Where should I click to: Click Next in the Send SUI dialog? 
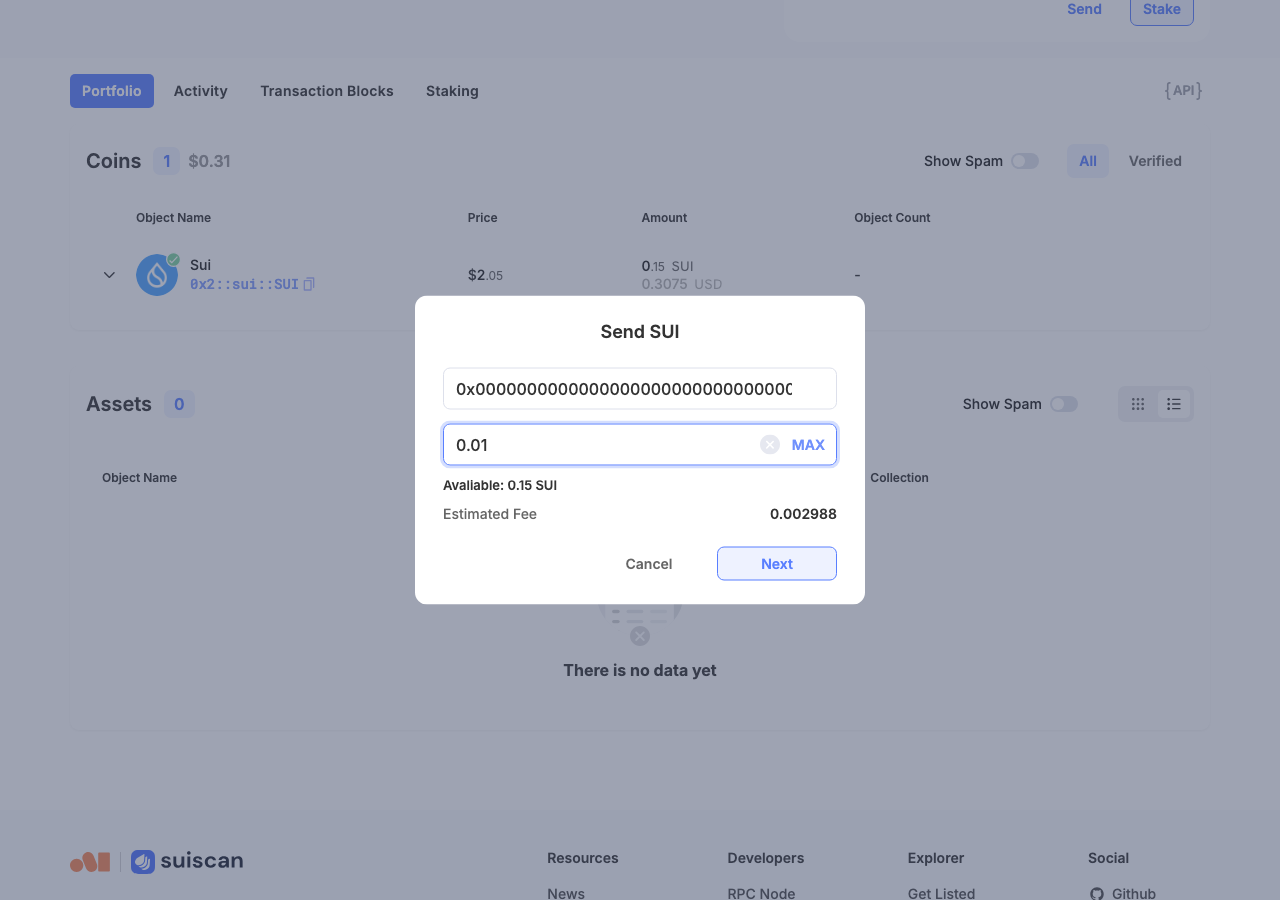pyautogui.click(x=777, y=564)
